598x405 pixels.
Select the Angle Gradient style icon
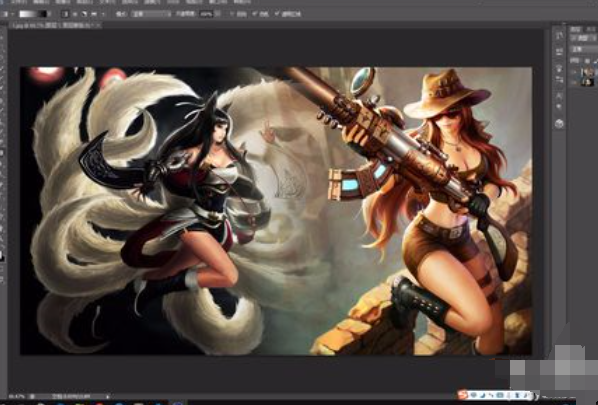84,14
